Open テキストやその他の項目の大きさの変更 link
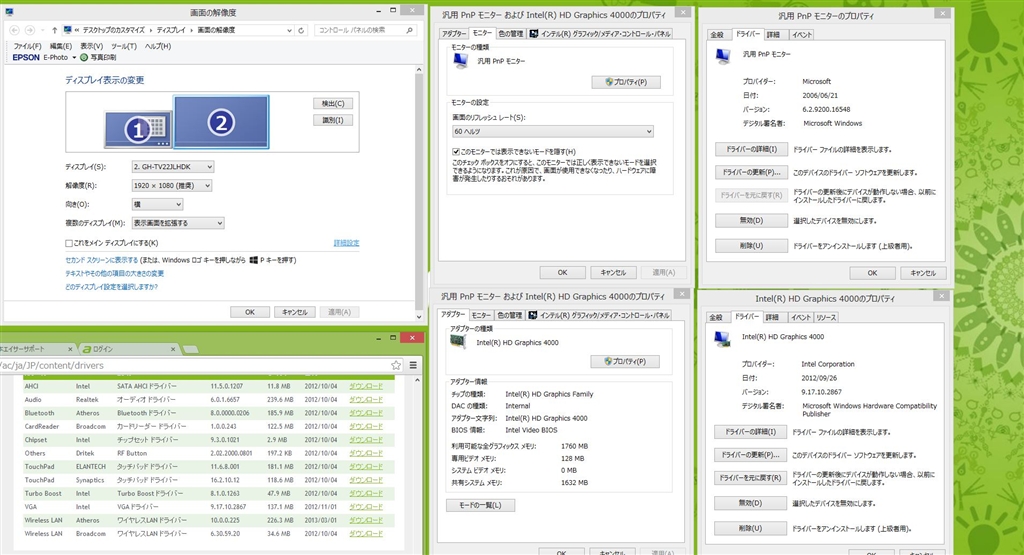 114,274
